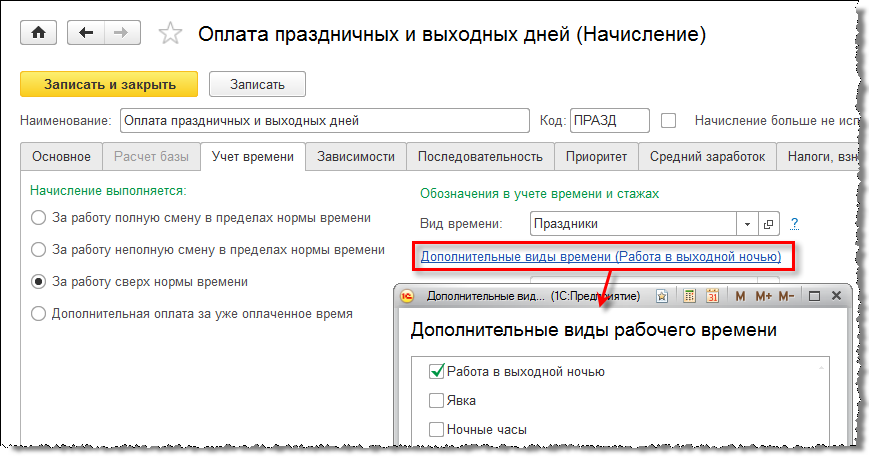Navigate forward with the right arrow
This screenshot has height=456, width=869.
click(x=122, y=33)
